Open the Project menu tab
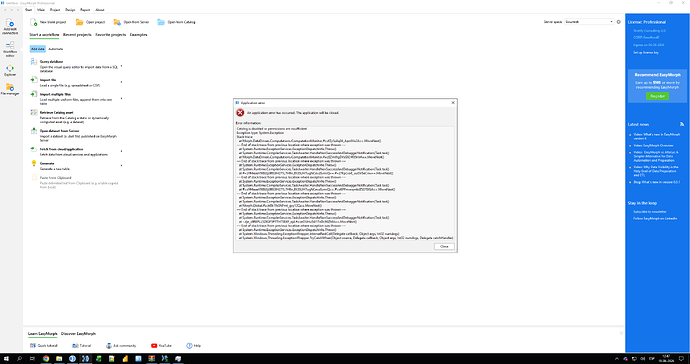The width and height of the screenshot is (690, 364). coord(55,10)
